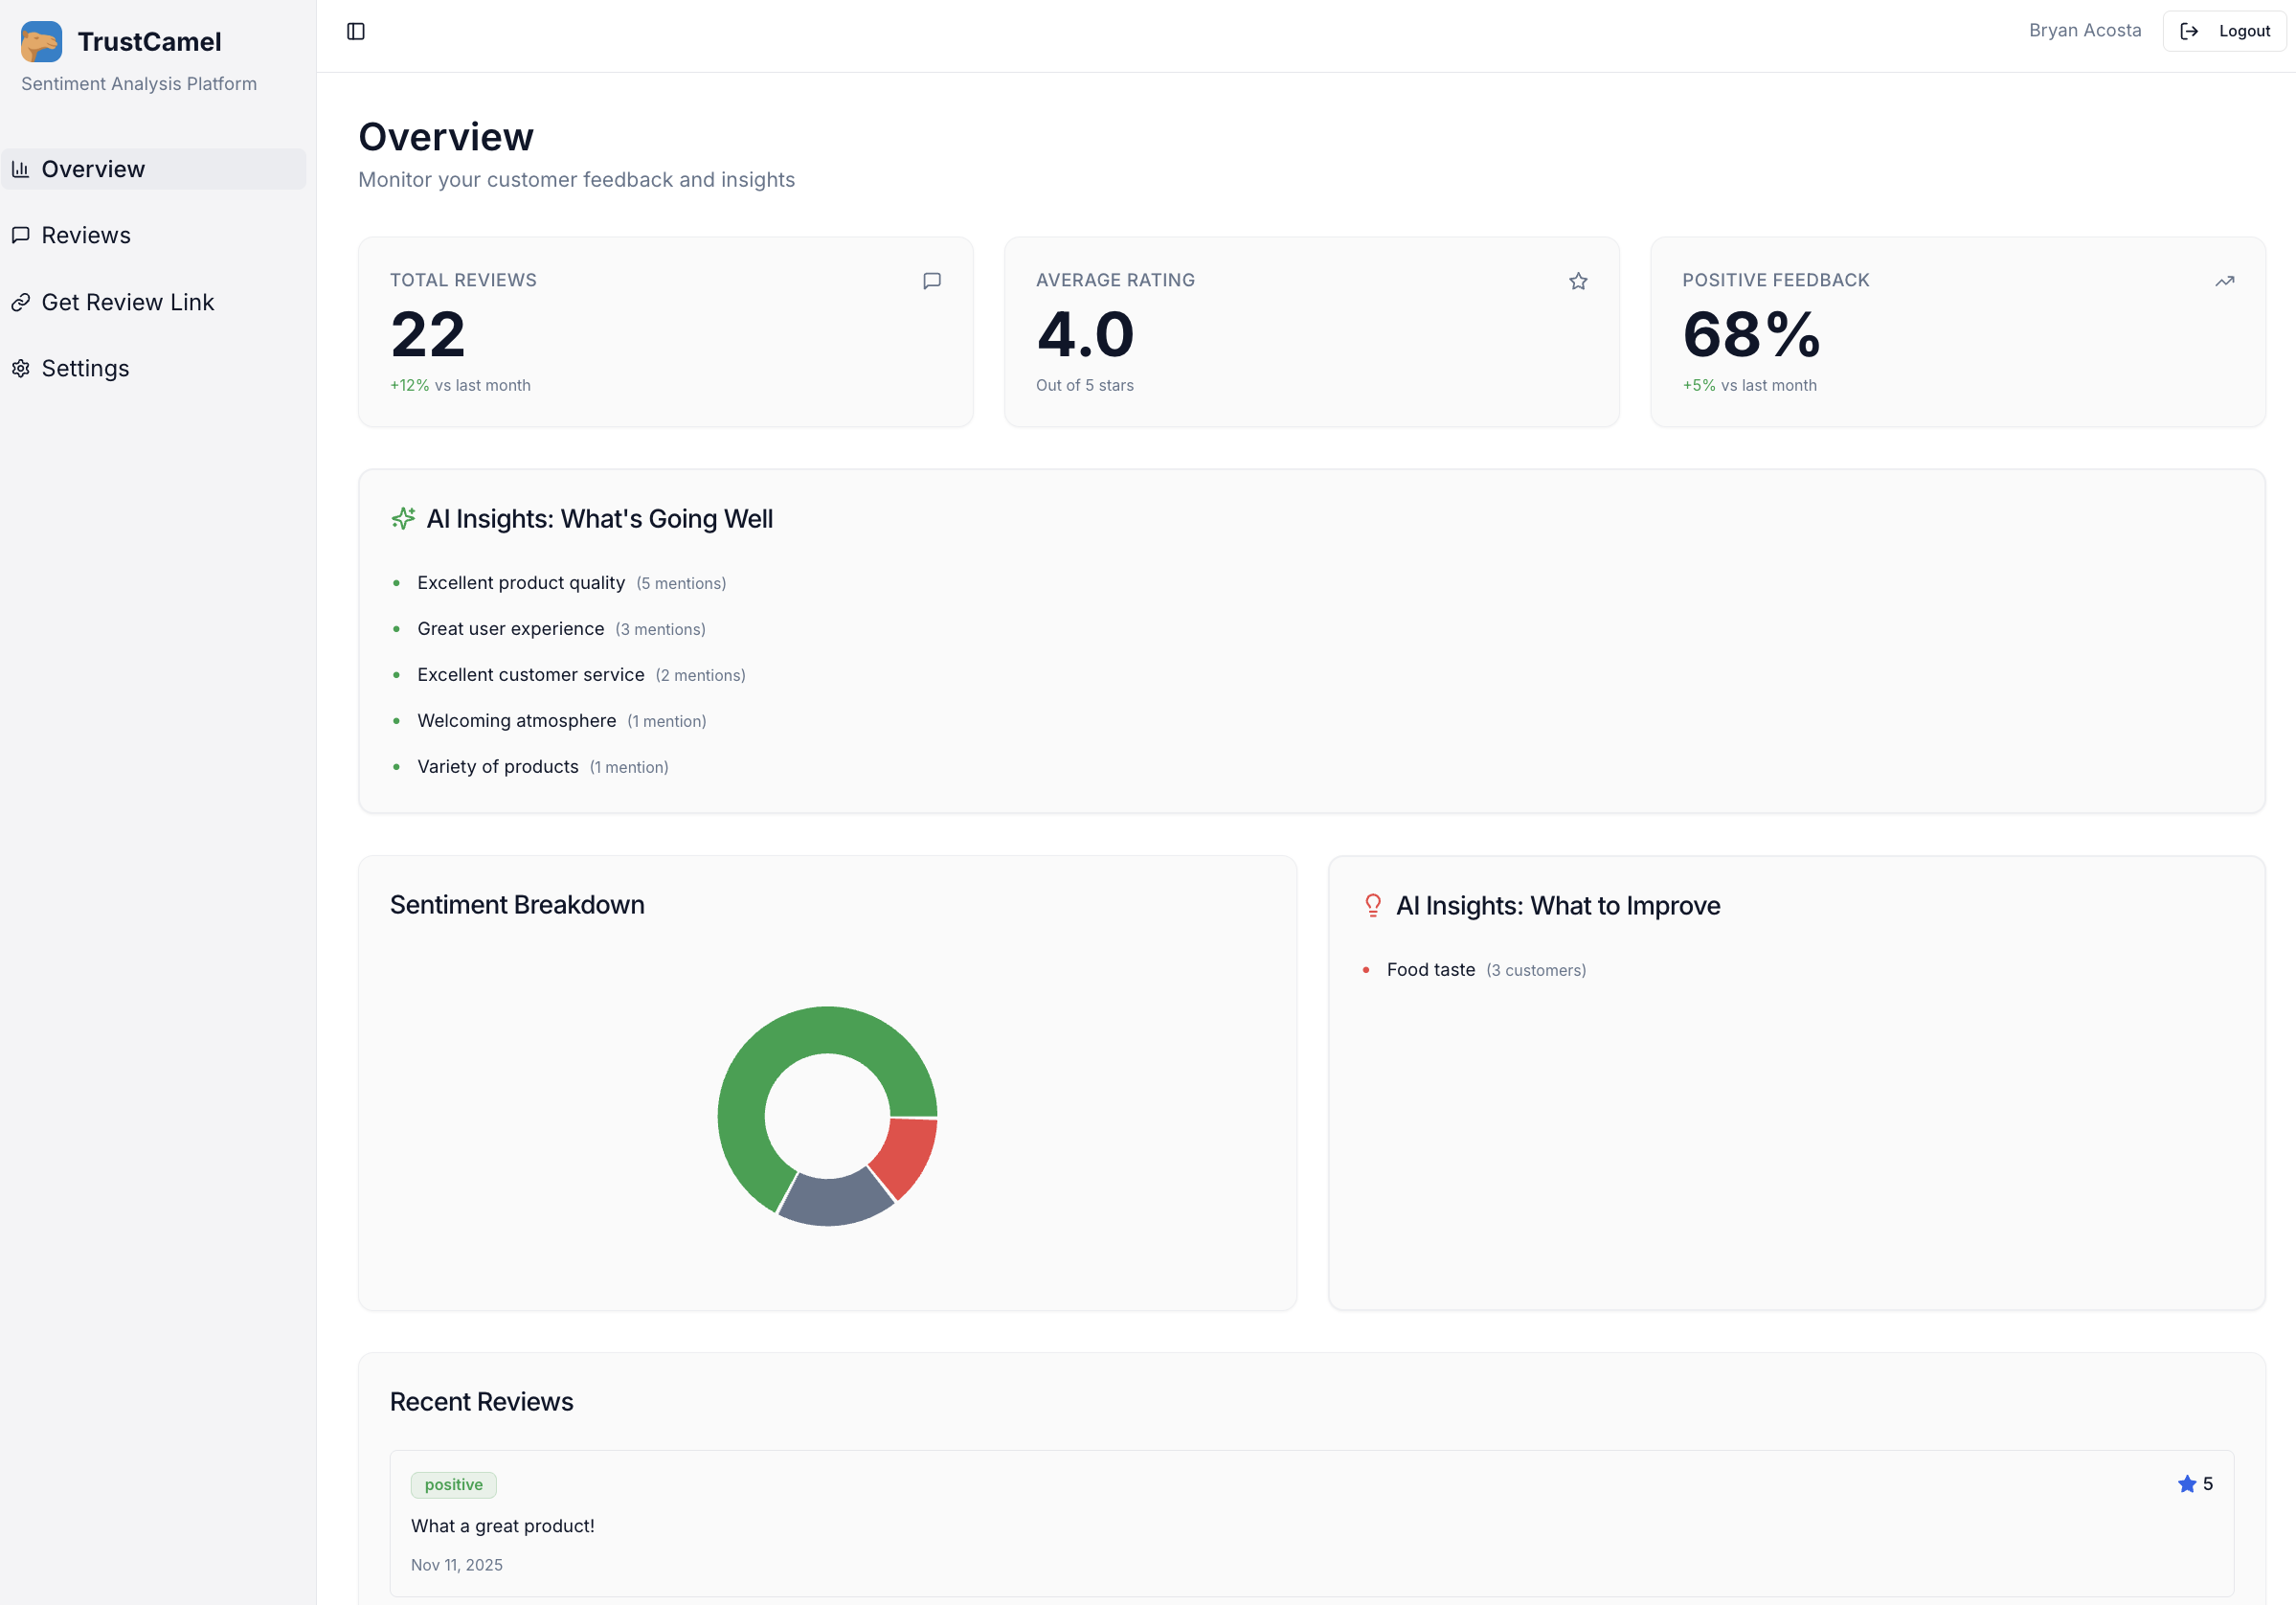The height and width of the screenshot is (1605, 2296).
Task: Click the lightbulb icon beside What to Improve
Action: 1373,905
